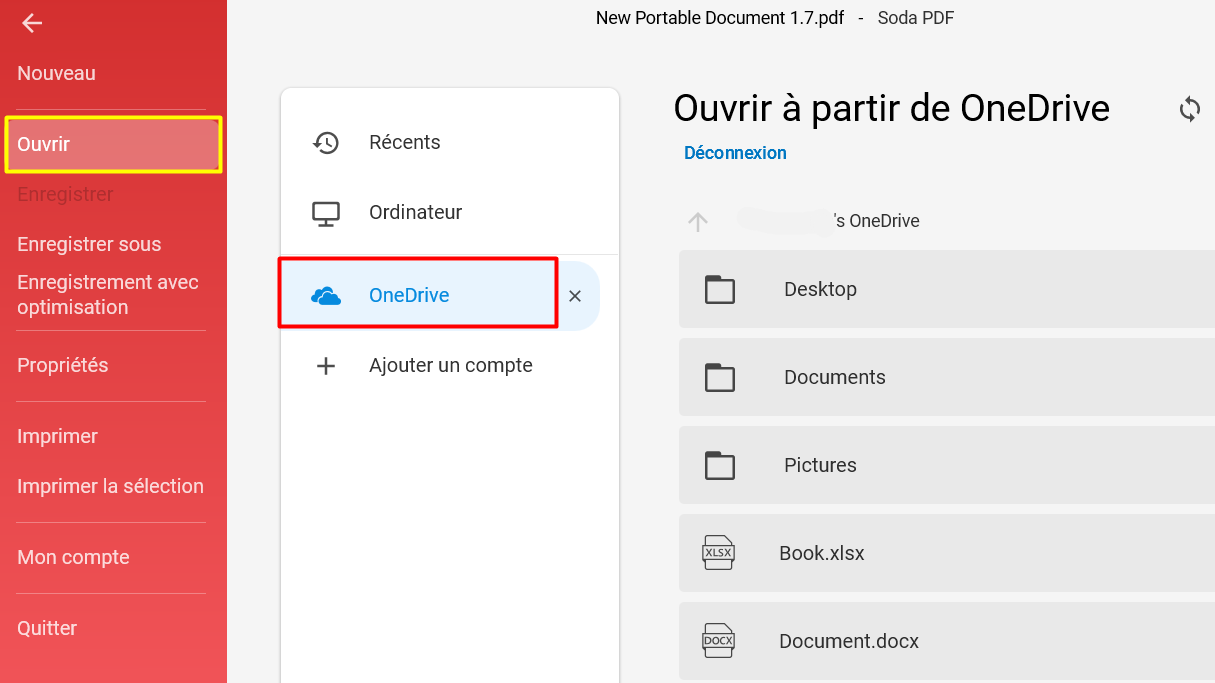Select Ouvrir in the red sidebar
Image resolution: width=1215 pixels, height=683 pixels.
pyautogui.click(x=113, y=144)
